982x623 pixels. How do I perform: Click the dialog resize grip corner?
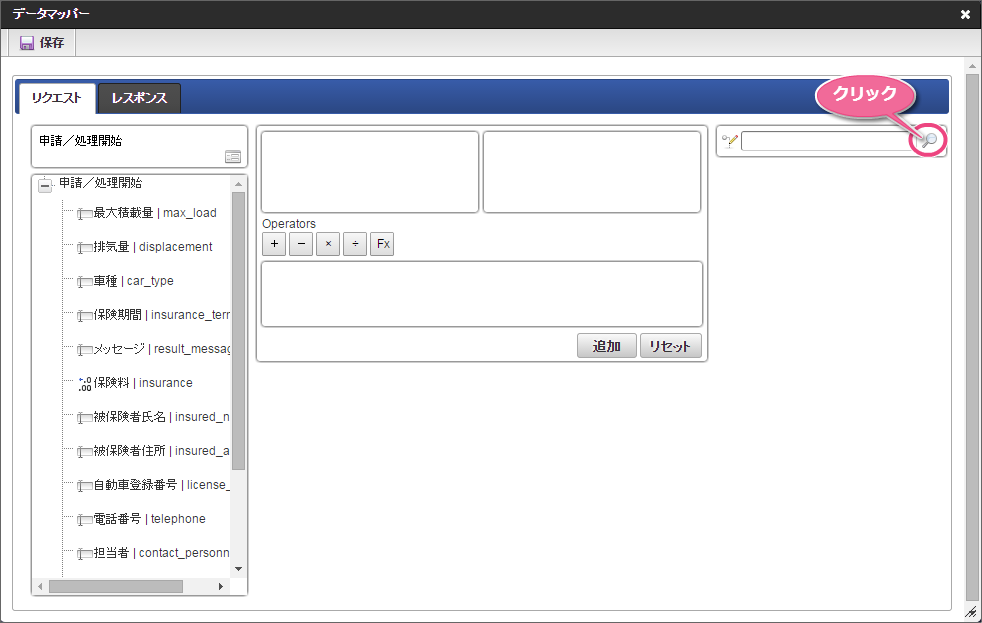click(971, 612)
